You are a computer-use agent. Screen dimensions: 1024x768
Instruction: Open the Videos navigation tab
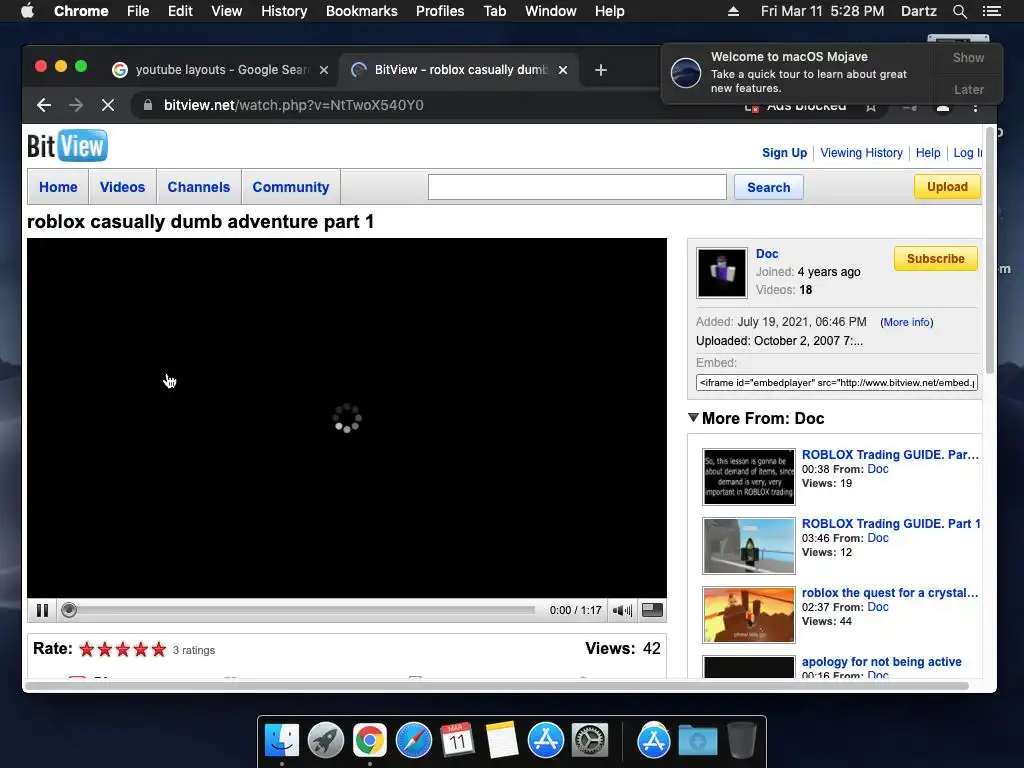(x=122, y=187)
